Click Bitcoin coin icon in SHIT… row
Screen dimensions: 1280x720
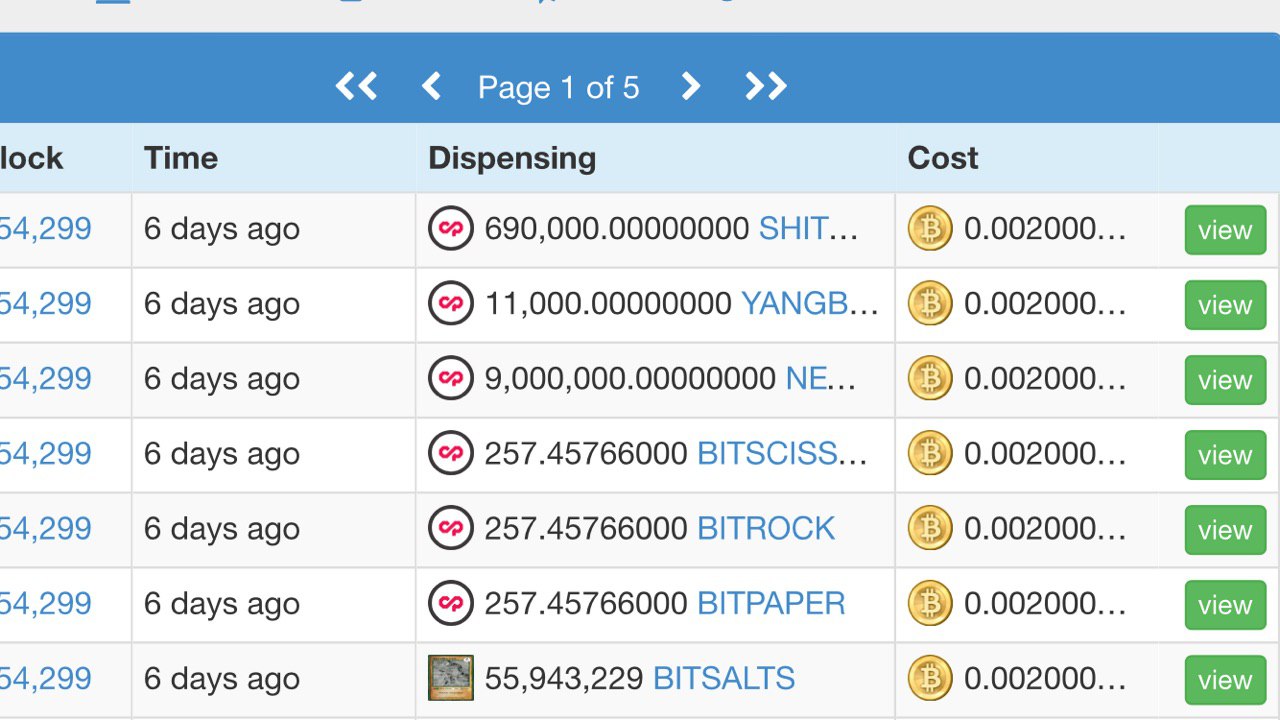coord(930,229)
